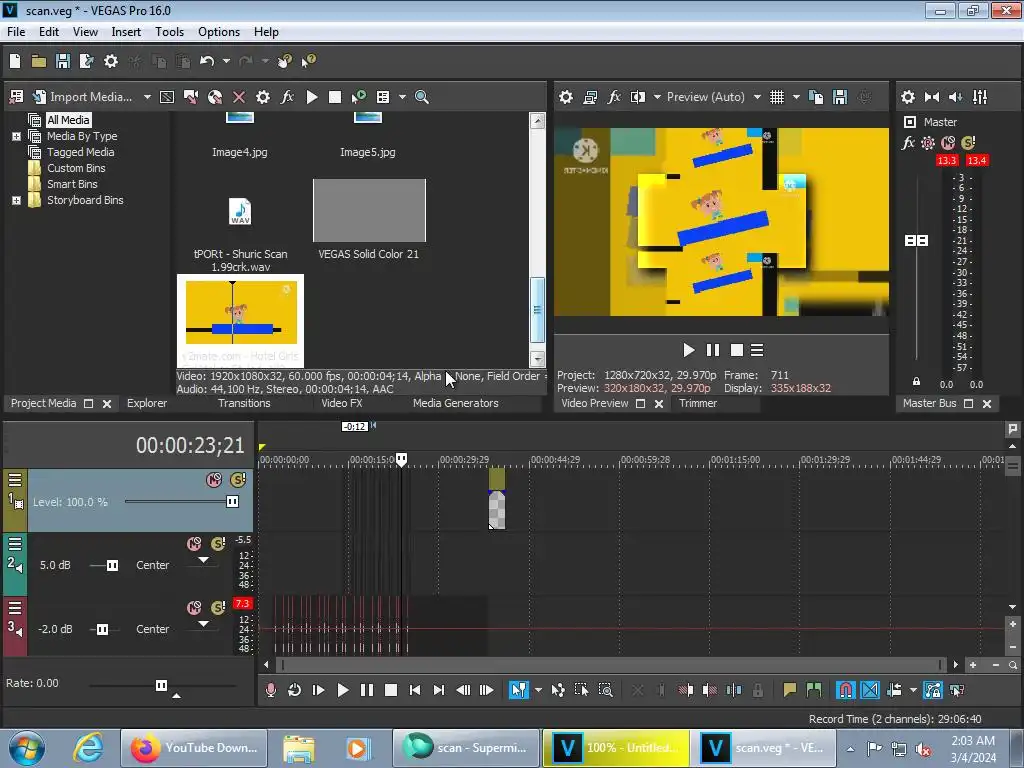This screenshot has width=1024, height=768.
Task: Solo video track 1
Action: [238, 480]
